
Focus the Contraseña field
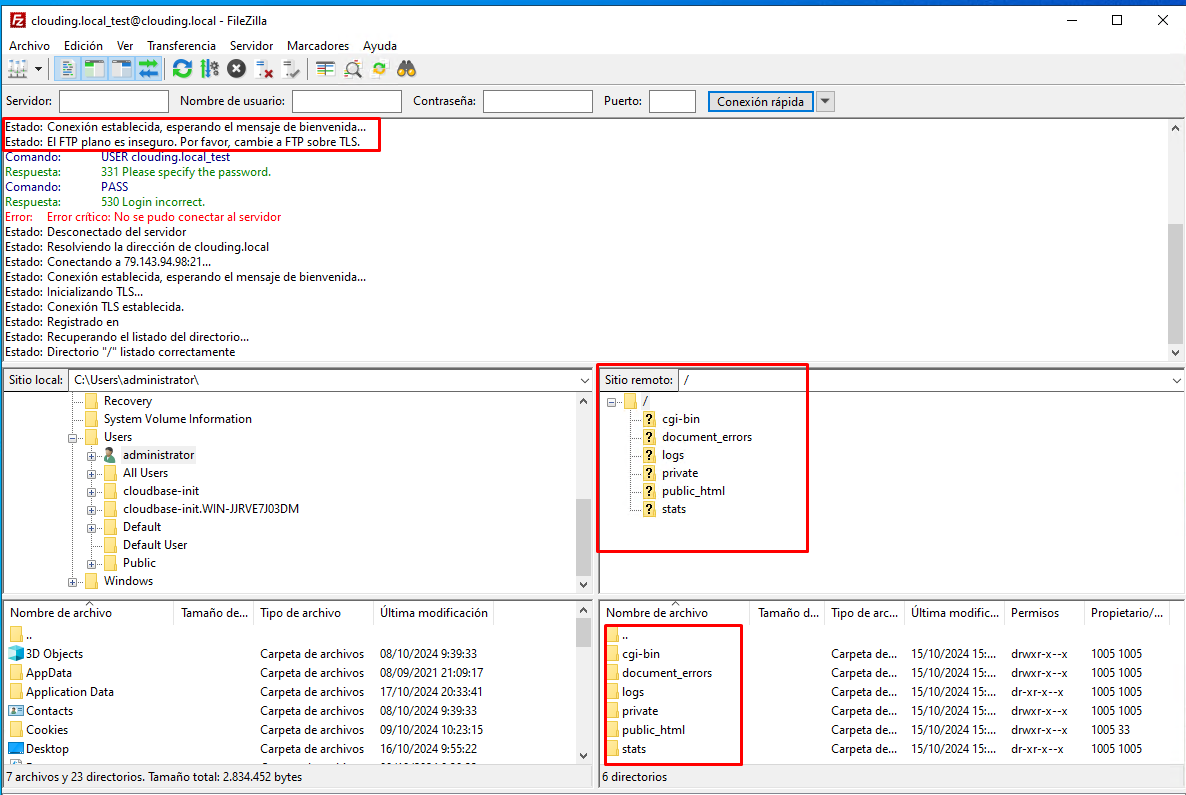tap(538, 101)
